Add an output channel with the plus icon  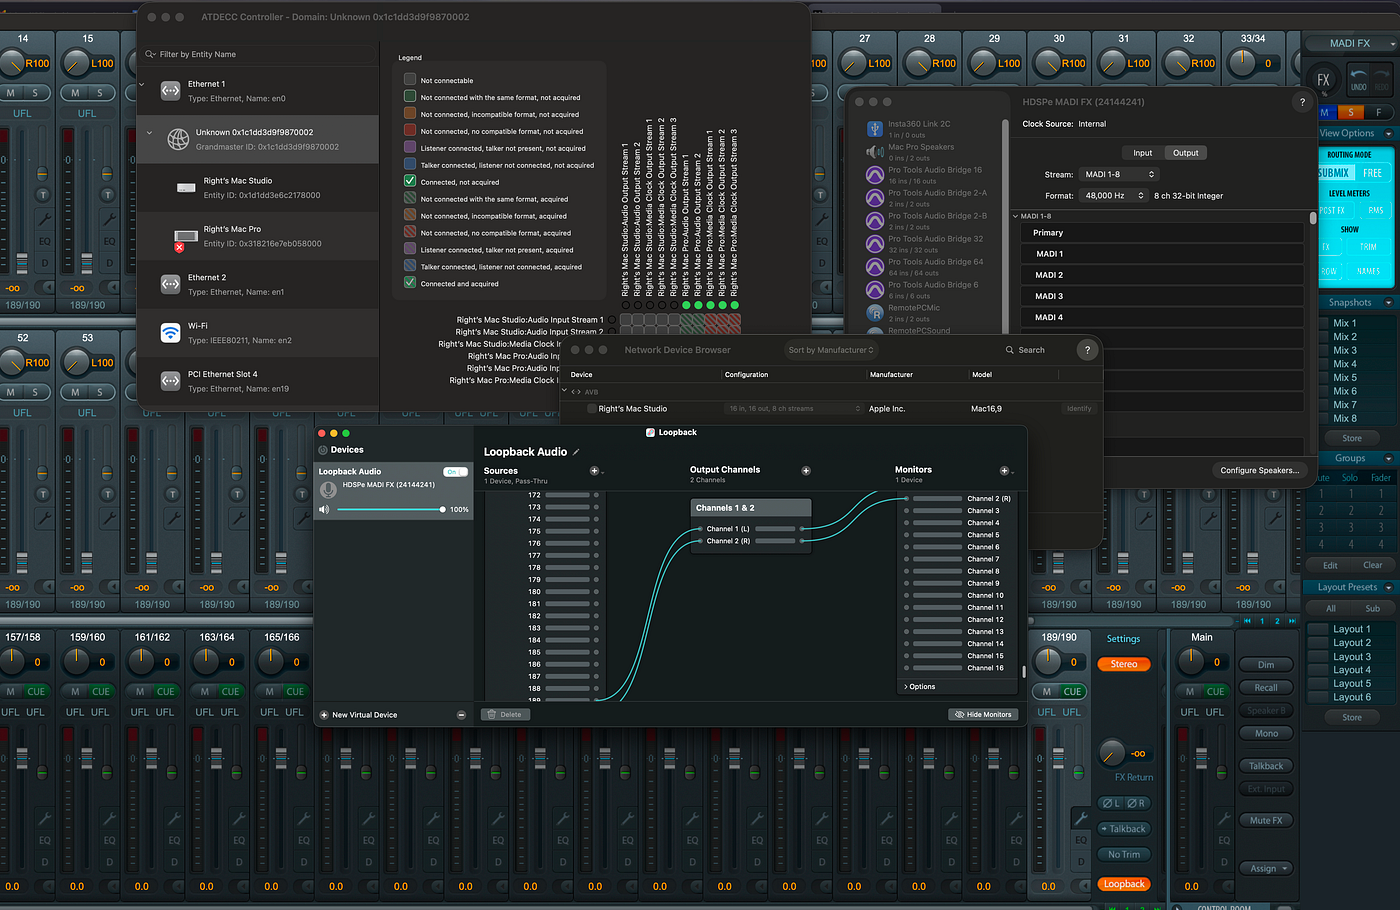tap(806, 471)
